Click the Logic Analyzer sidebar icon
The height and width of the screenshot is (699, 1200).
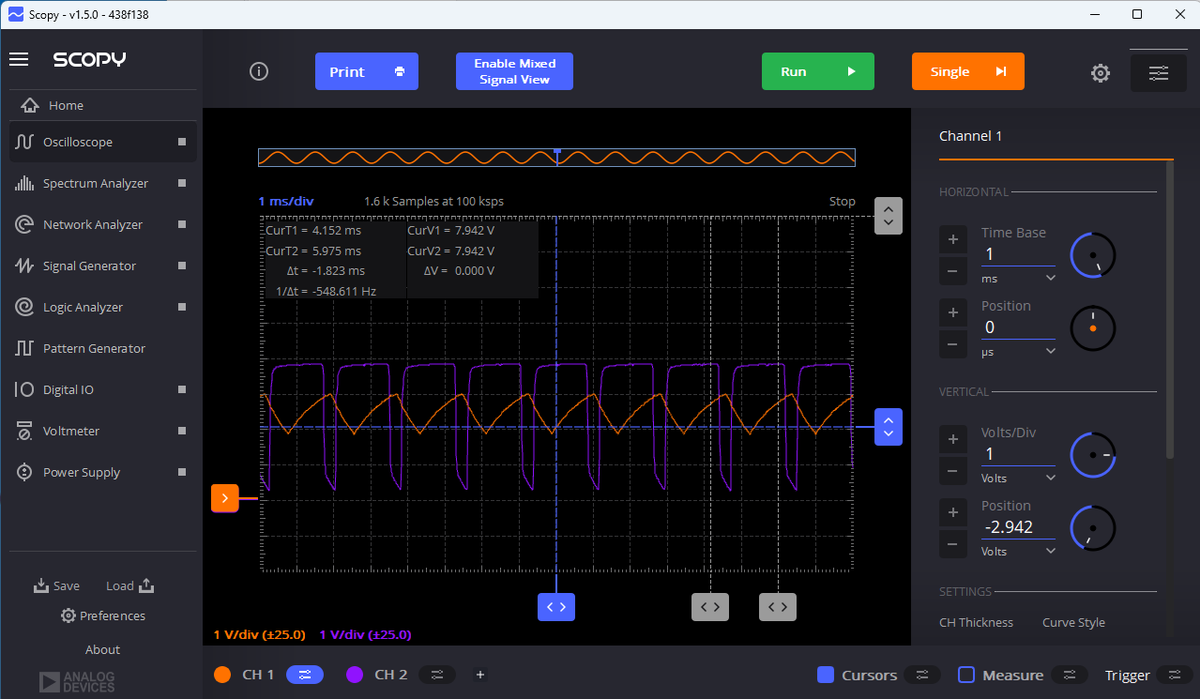(25, 307)
